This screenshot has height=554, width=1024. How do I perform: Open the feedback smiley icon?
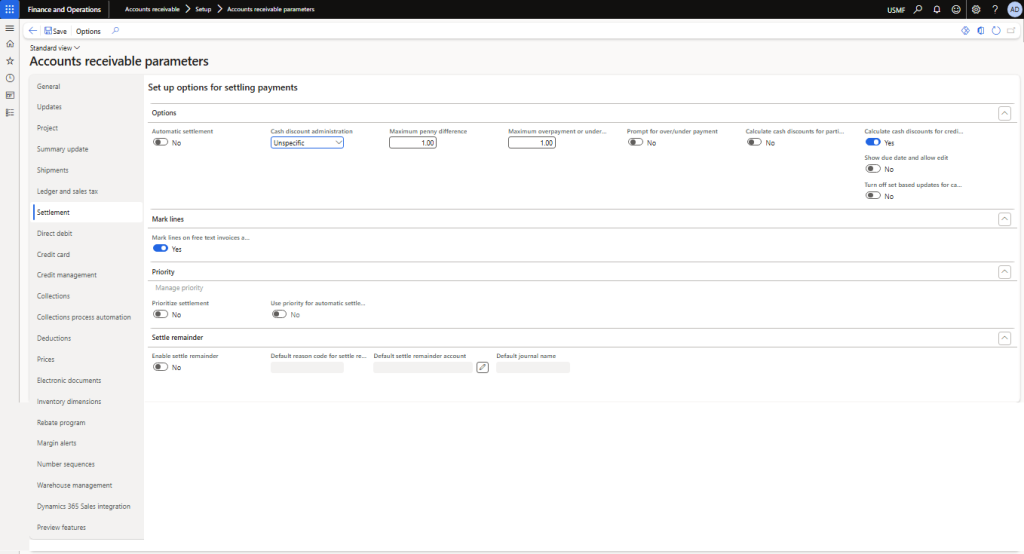(x=956, y=9)
